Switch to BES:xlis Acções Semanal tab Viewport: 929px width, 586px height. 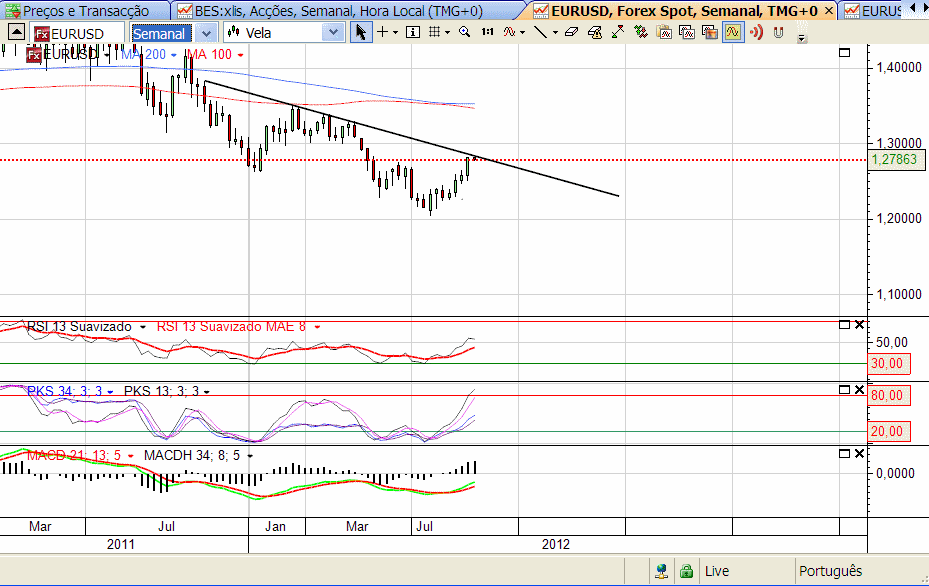point(338,11)
